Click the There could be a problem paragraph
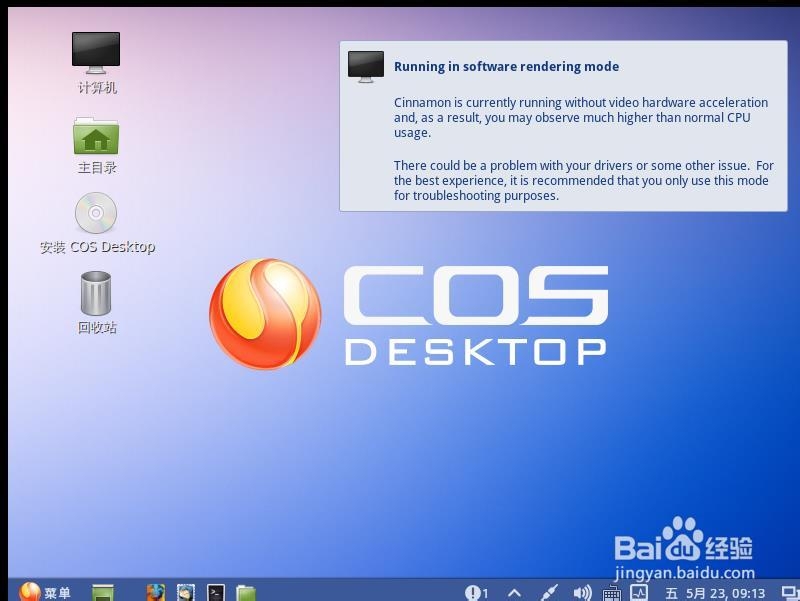Screen dimensions: 800x601 (x=584, y=181)
